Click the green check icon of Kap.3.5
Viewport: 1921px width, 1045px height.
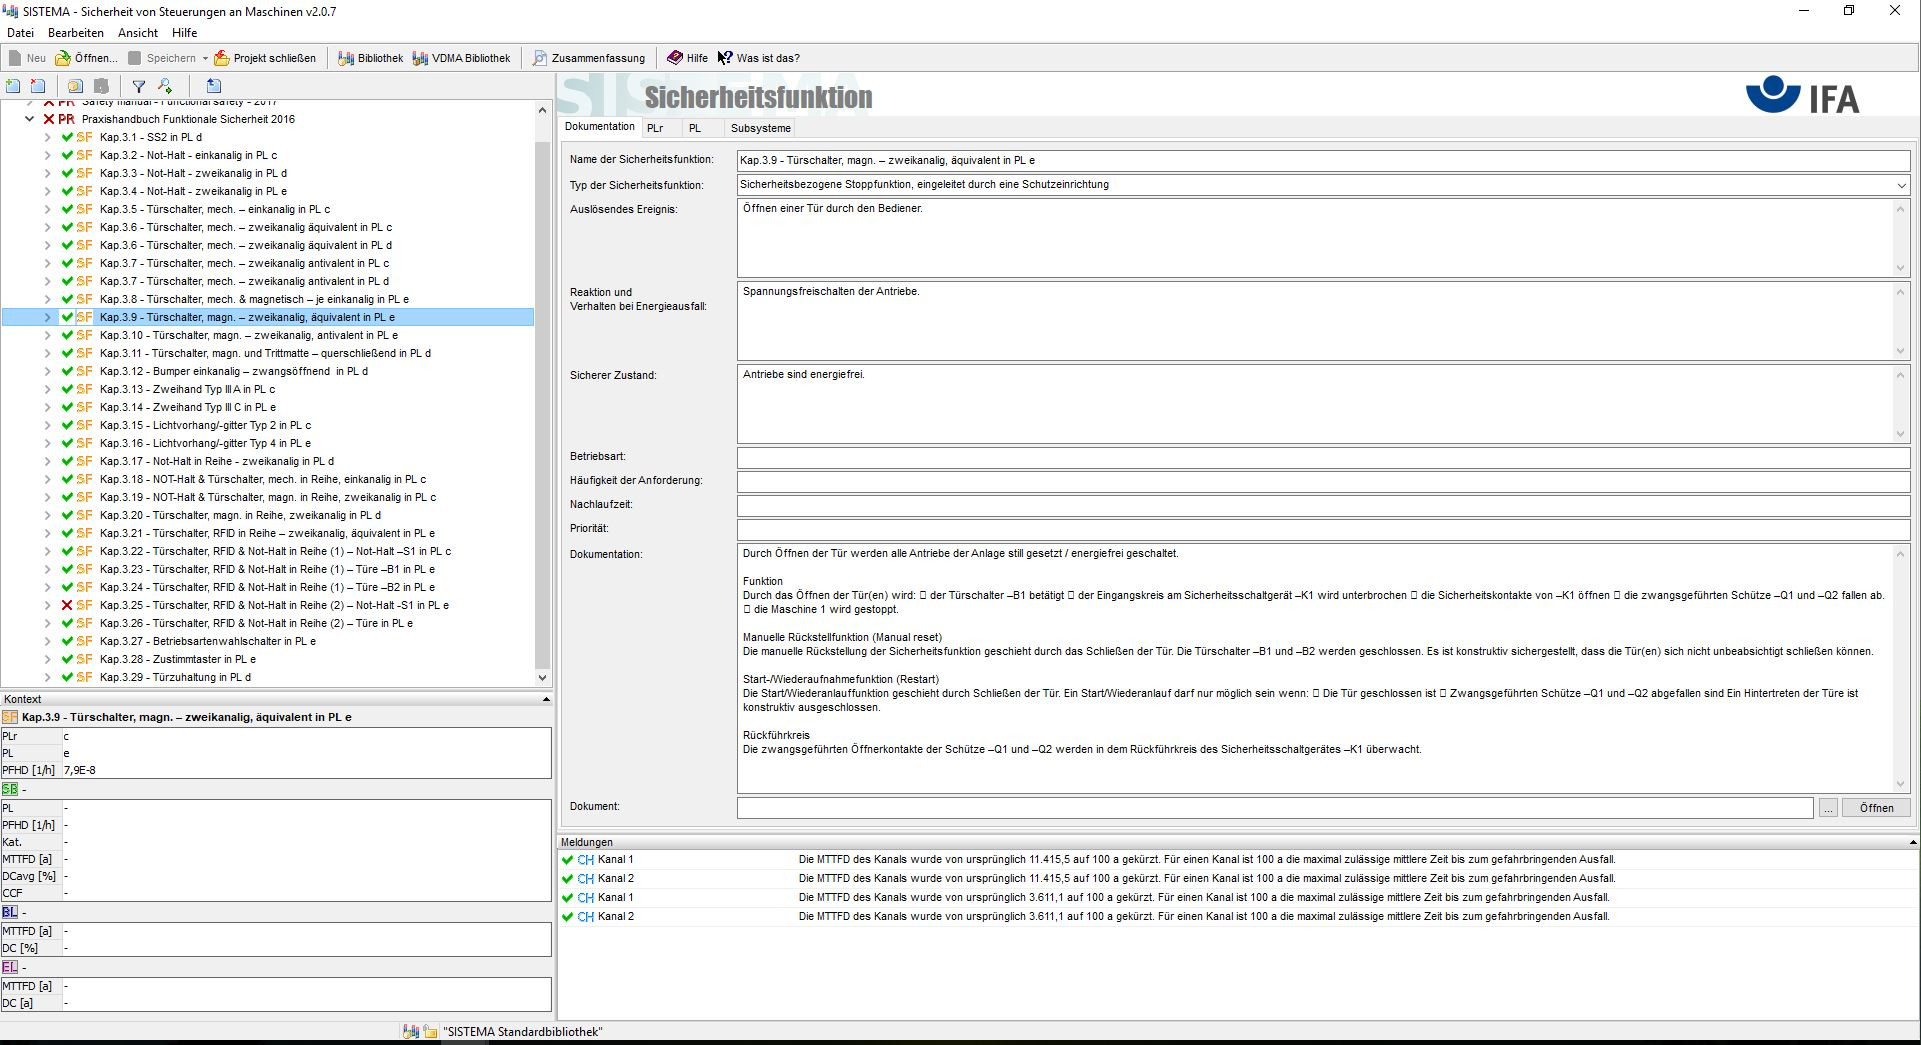click(67, 209)
